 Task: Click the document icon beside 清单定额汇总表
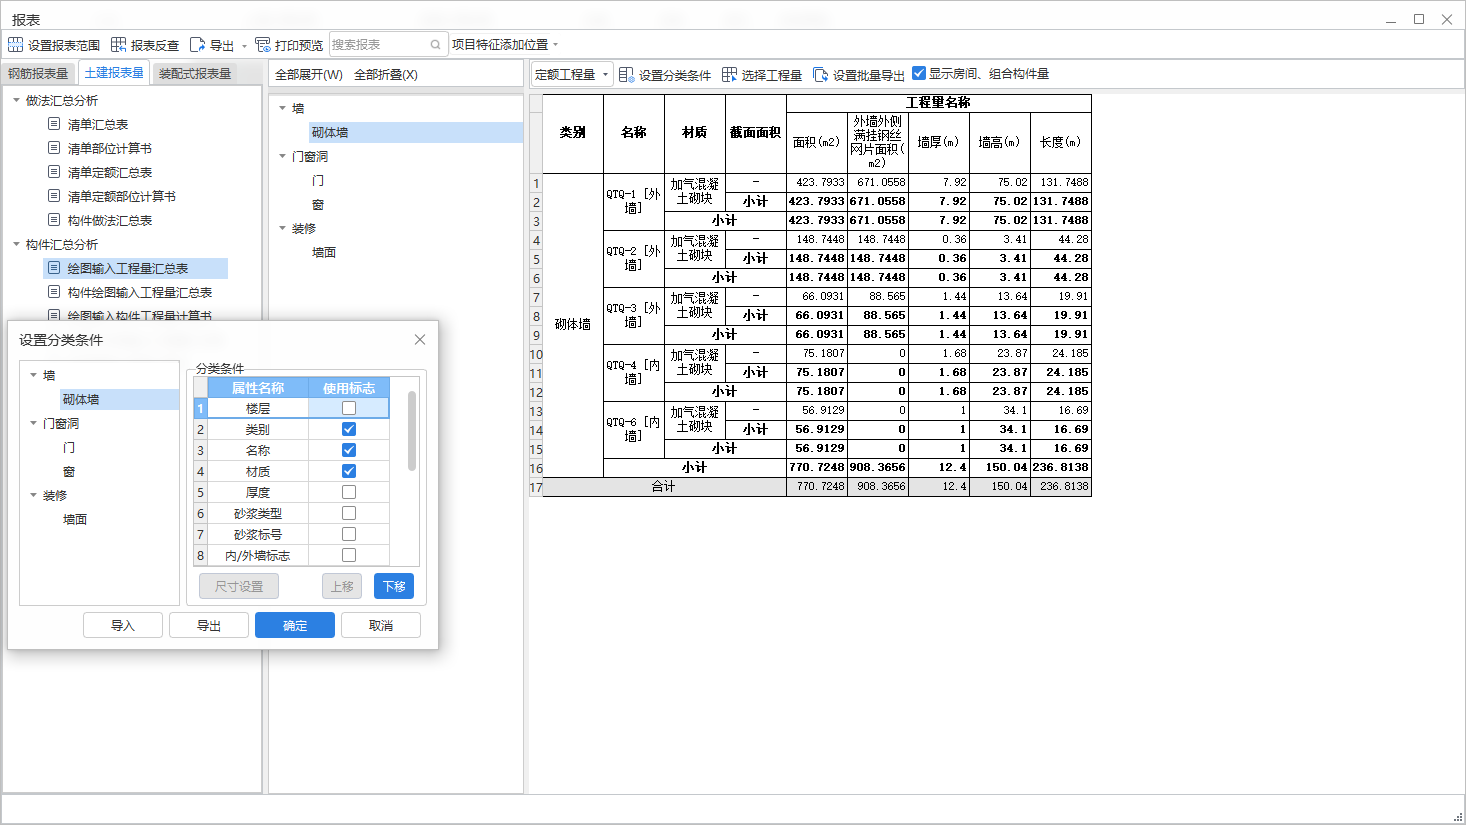click(x=54, y=172)
